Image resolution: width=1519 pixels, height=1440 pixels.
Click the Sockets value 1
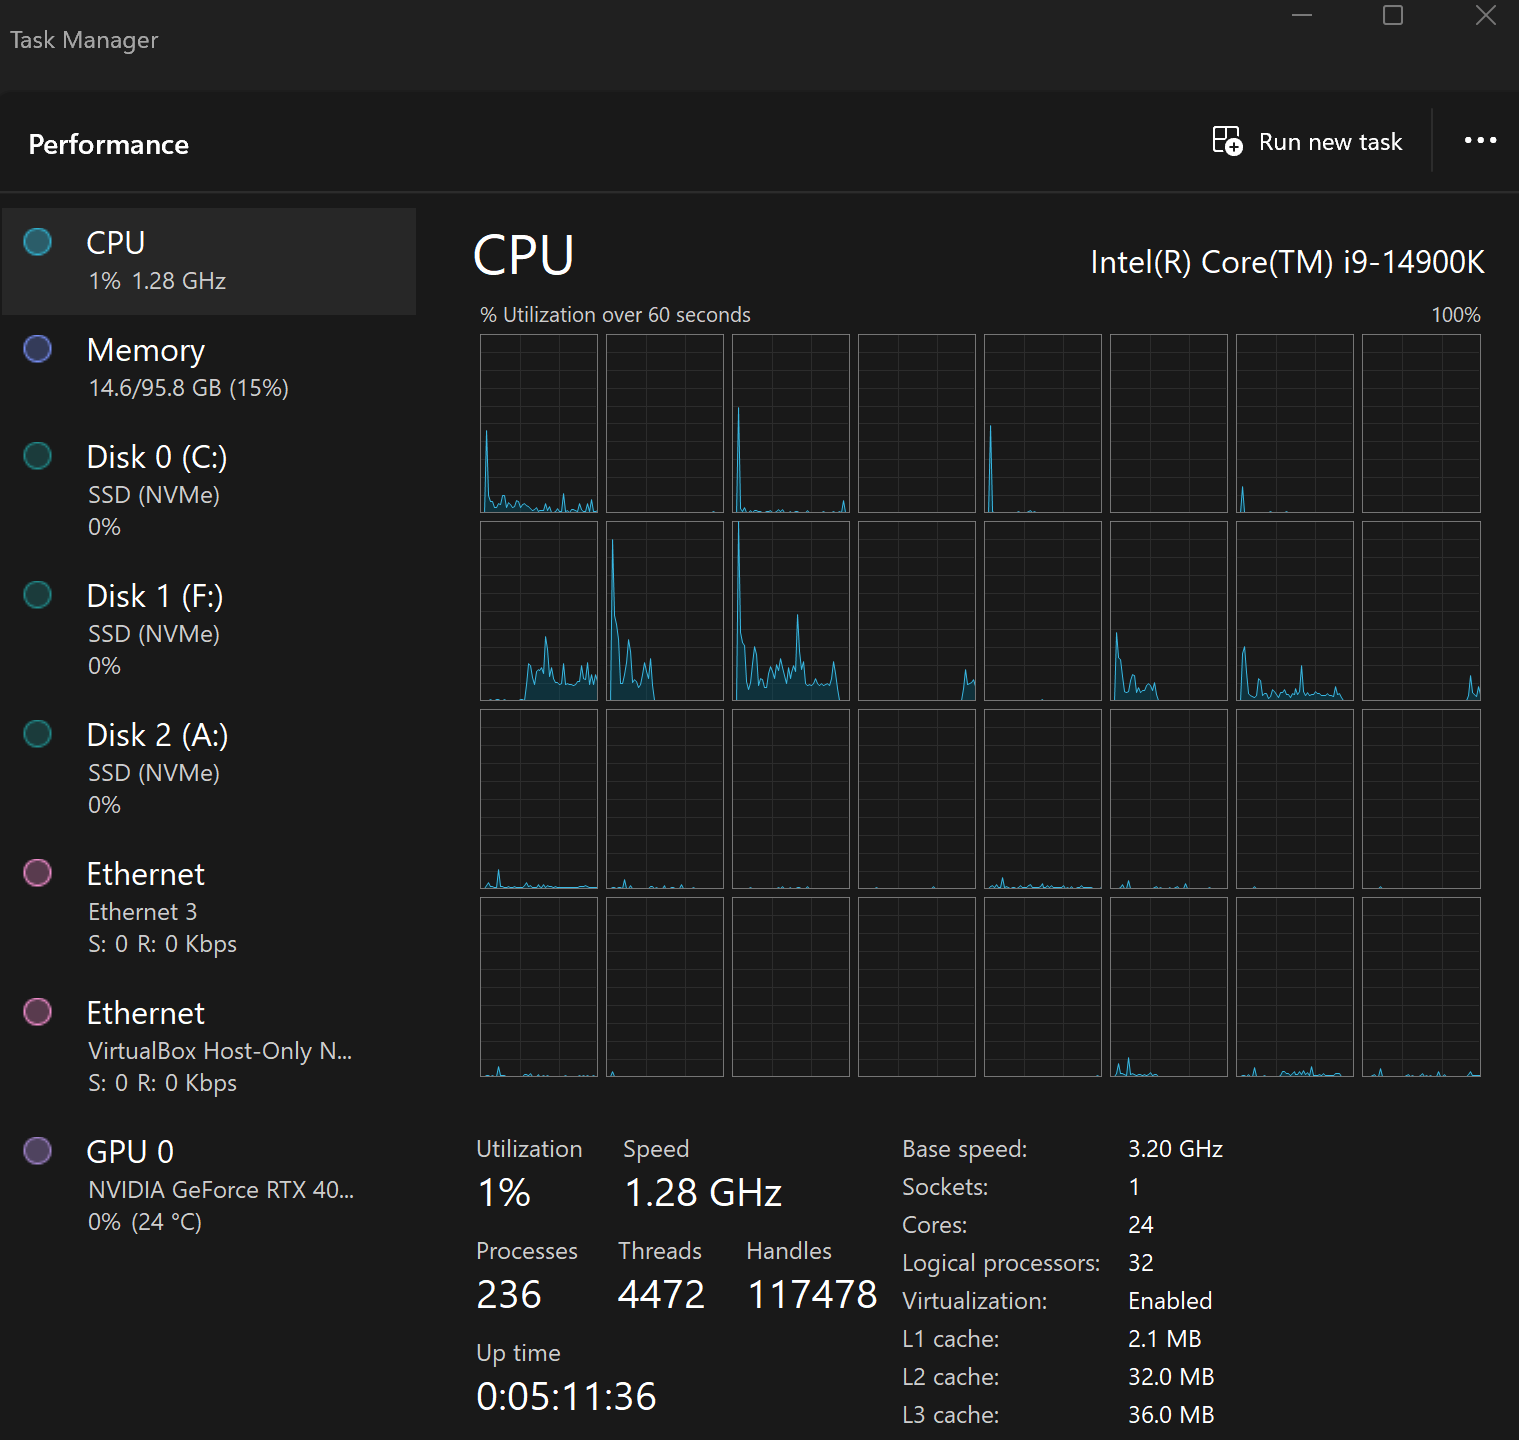click(x=1134, y=1187)
